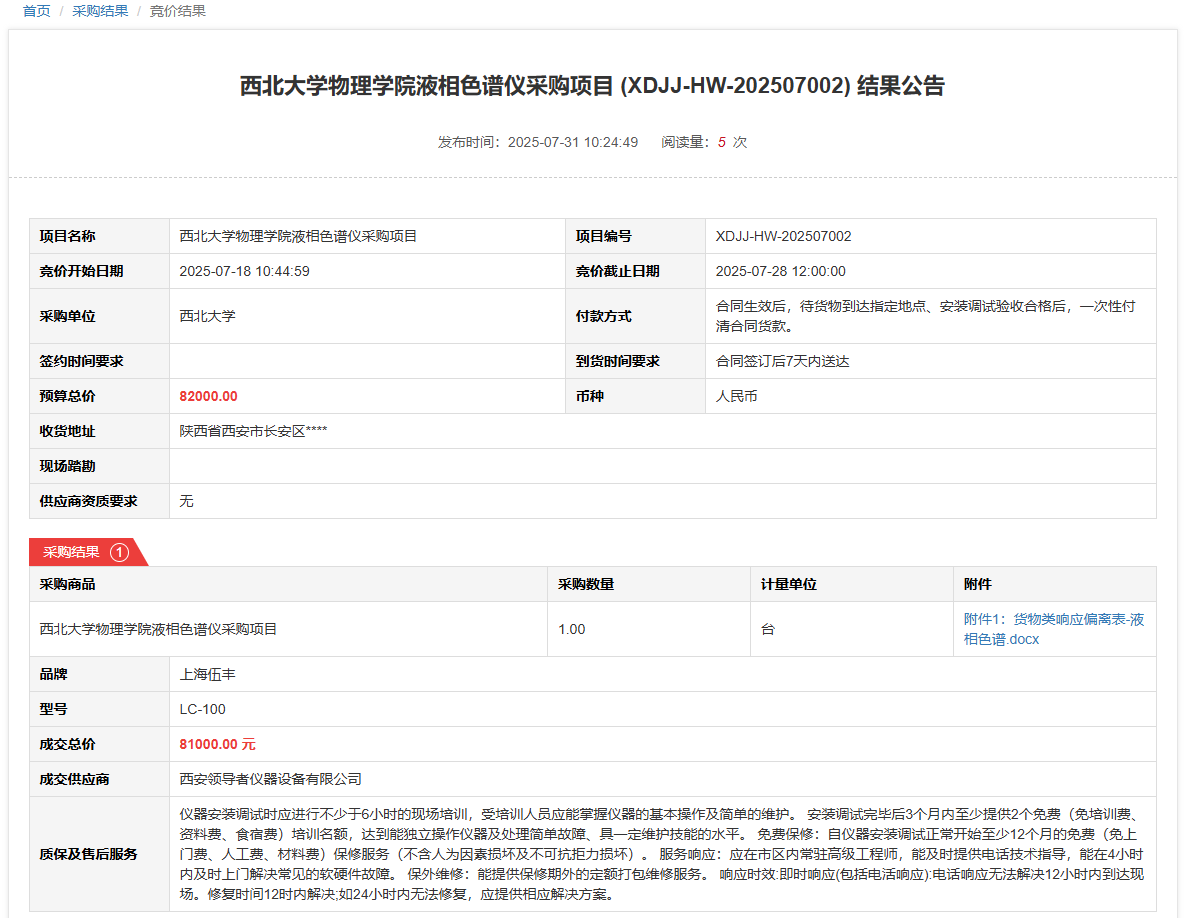Click the red read count number 5
Viewport: 1189px width, 918px height.
click(721, 142)
